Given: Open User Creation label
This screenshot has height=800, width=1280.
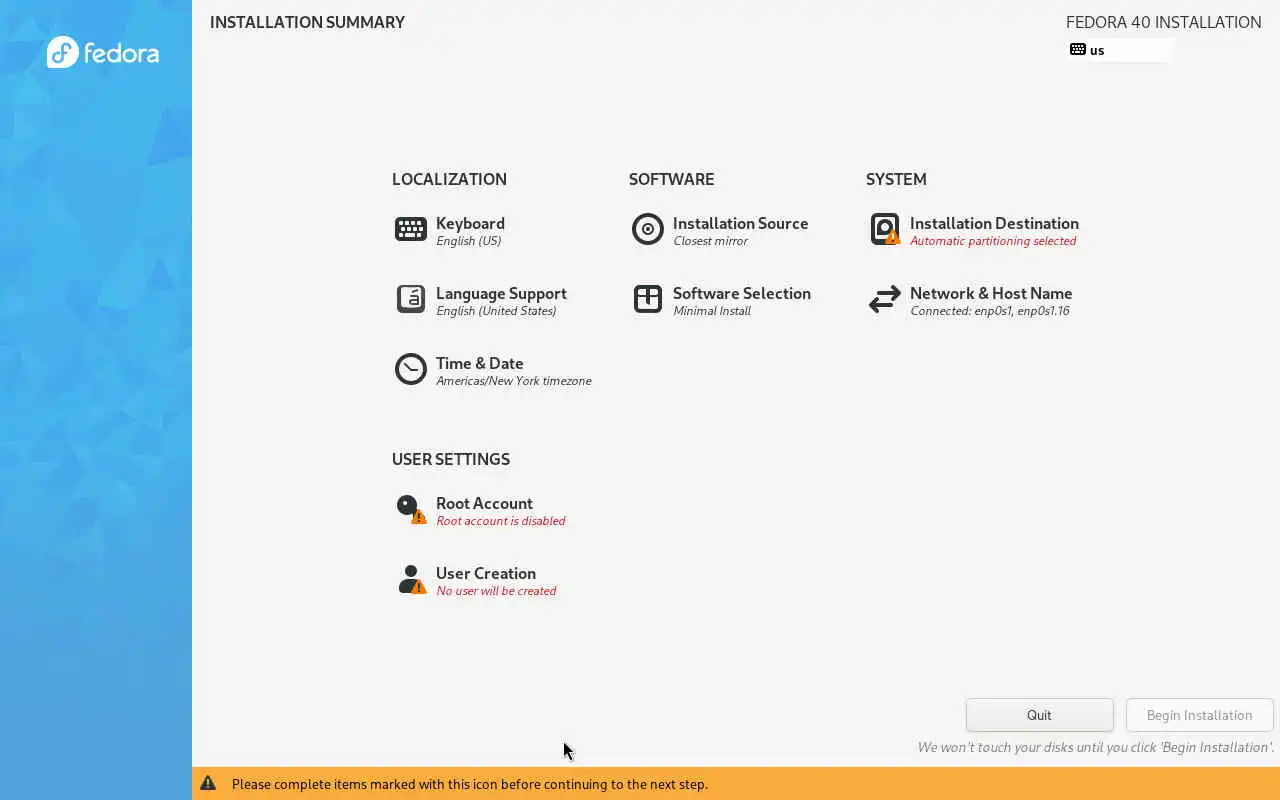Looking at the screenshot, I should pyautogui.click(x=485, y=573).
